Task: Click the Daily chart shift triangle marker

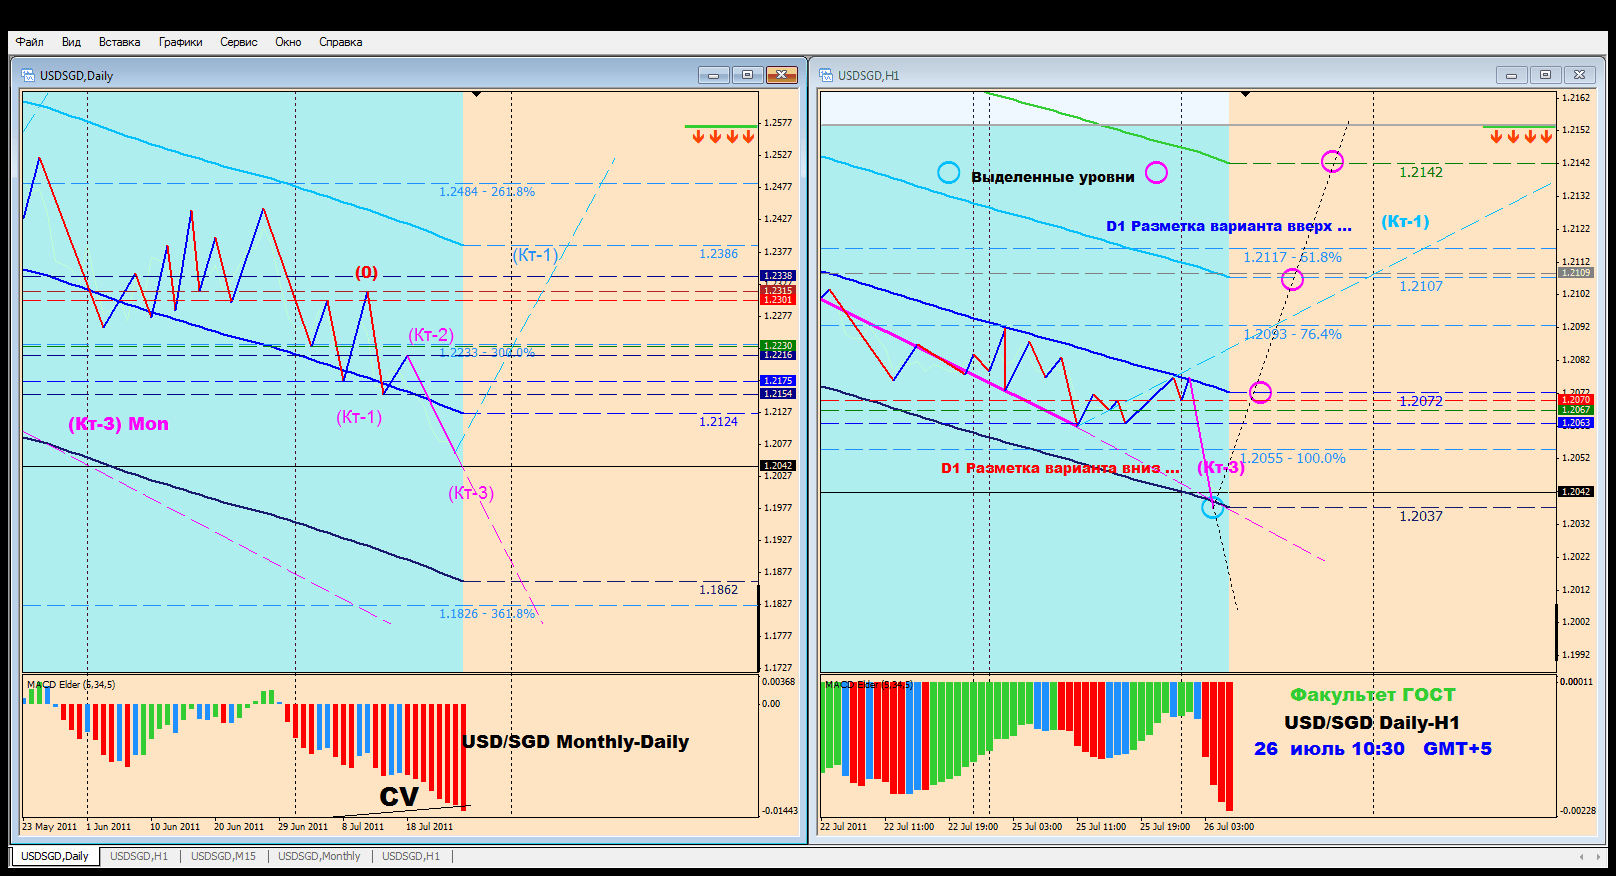Action: pos(477,94)
